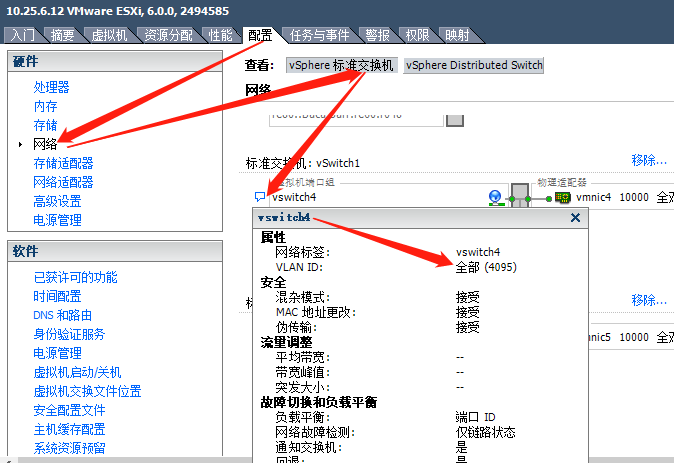The width and height of the screenshot is (674, 463).
Task: Open 系统资源预留 settings
Action: (x=69, y=448)
